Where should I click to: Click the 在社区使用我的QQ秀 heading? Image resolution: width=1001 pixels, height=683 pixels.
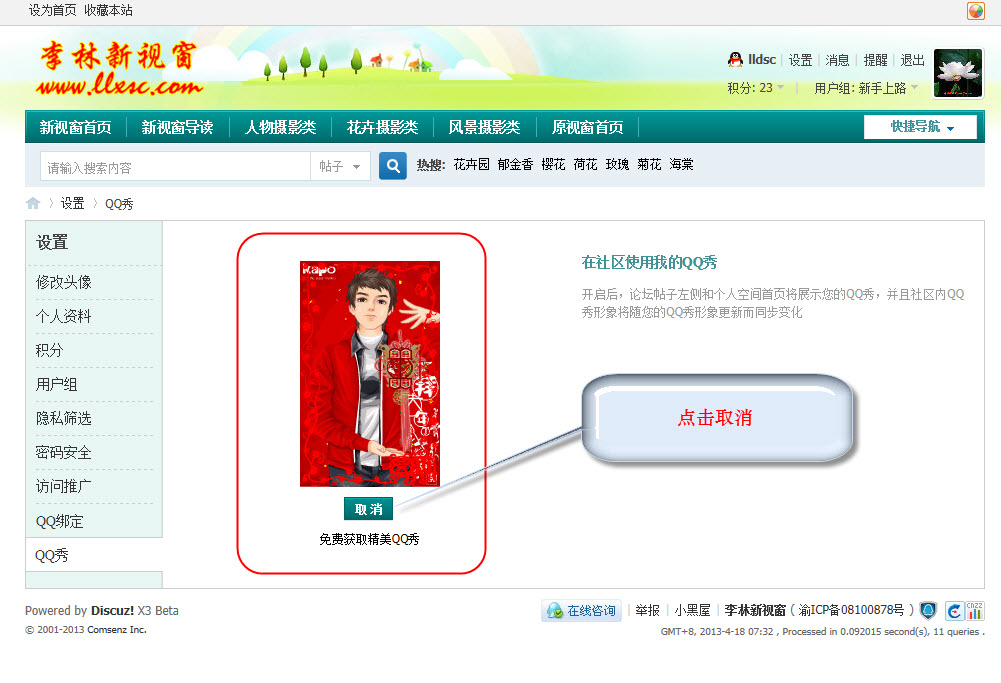click(649, 262)
